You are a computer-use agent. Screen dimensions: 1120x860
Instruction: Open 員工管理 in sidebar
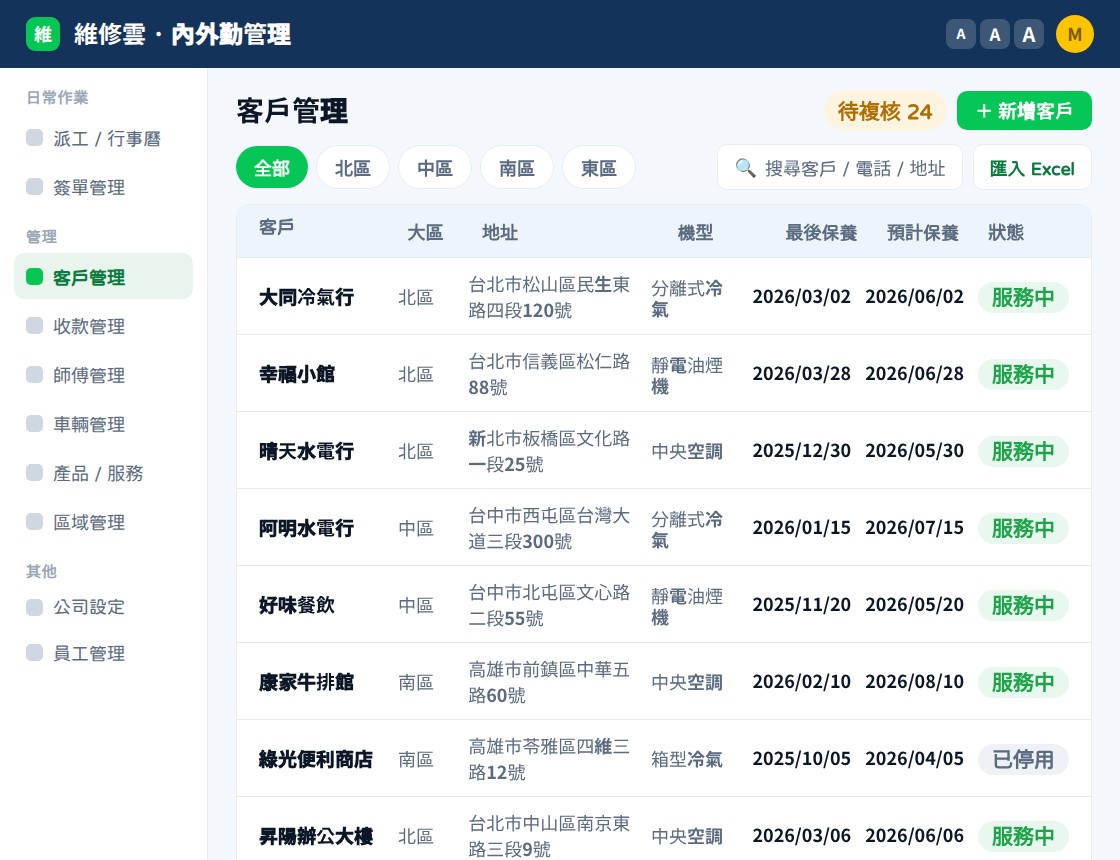(104, 653)
